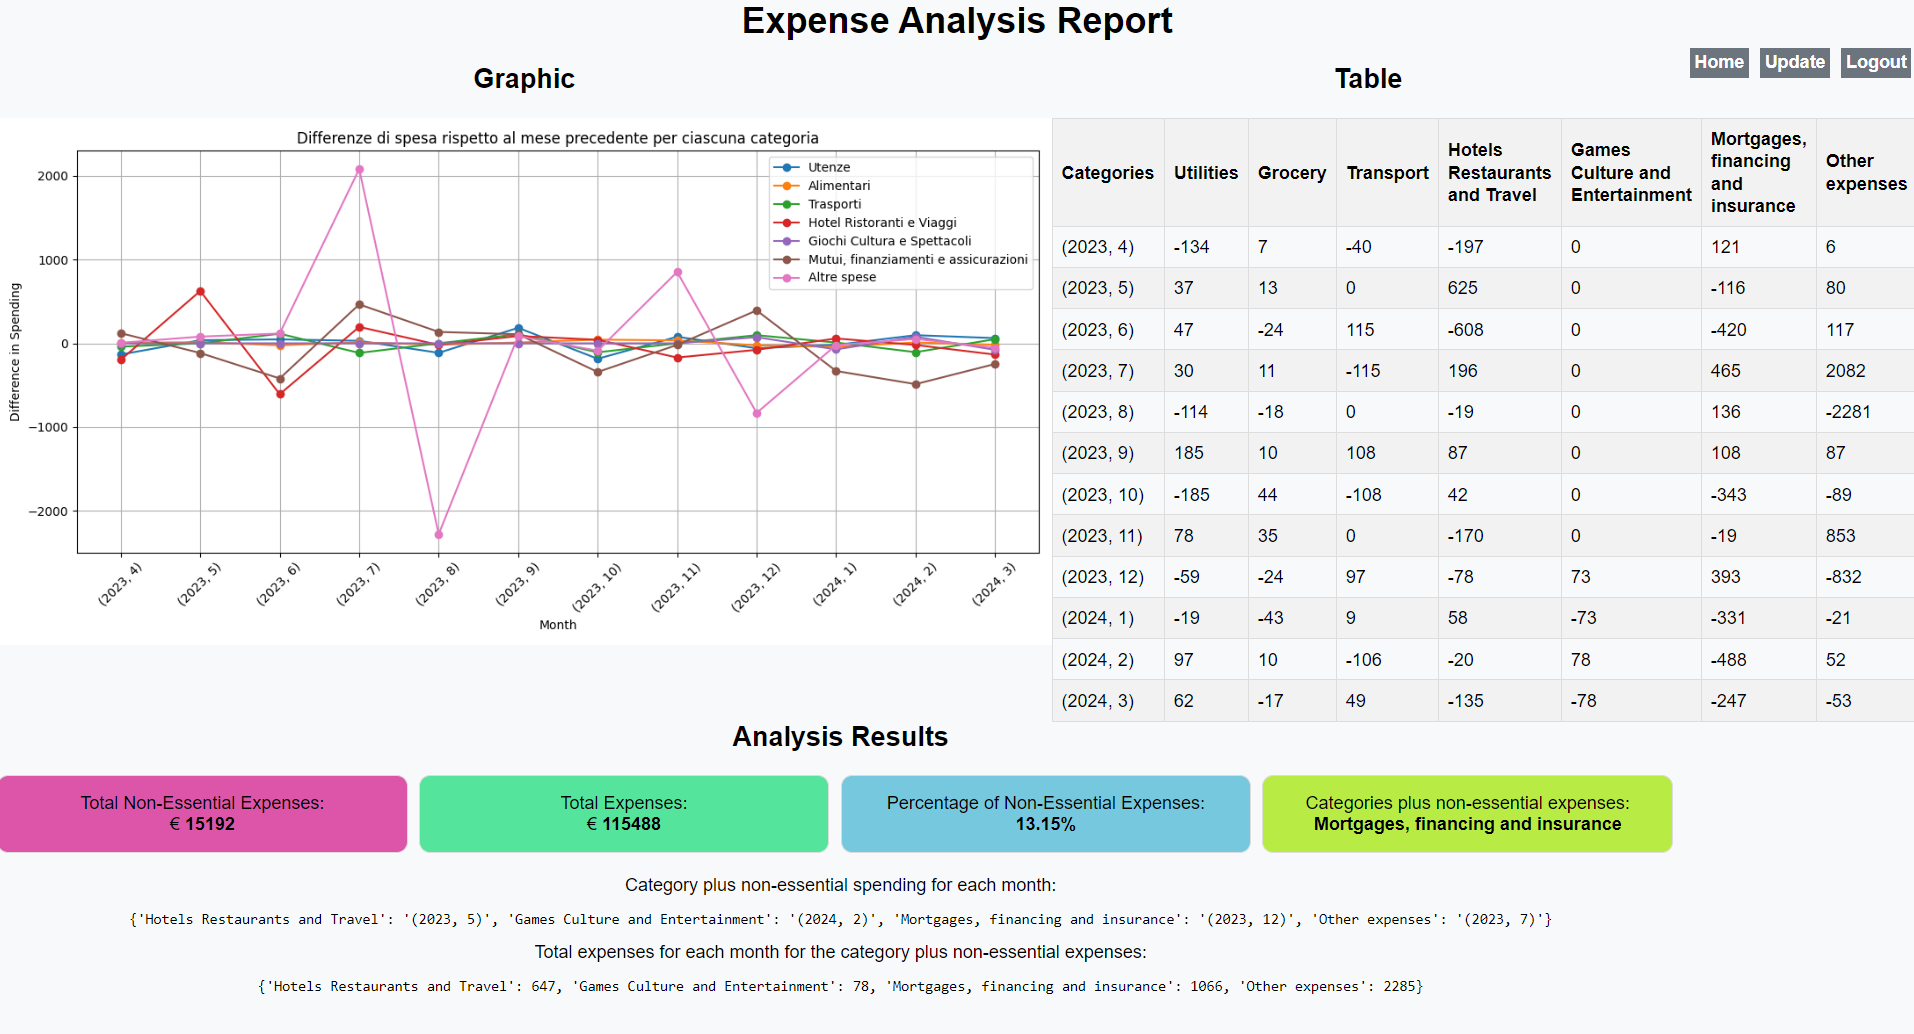
Task: Click the Total Non-Essential Expenses card
Action: pyautogui.click(x=203, y=814)
